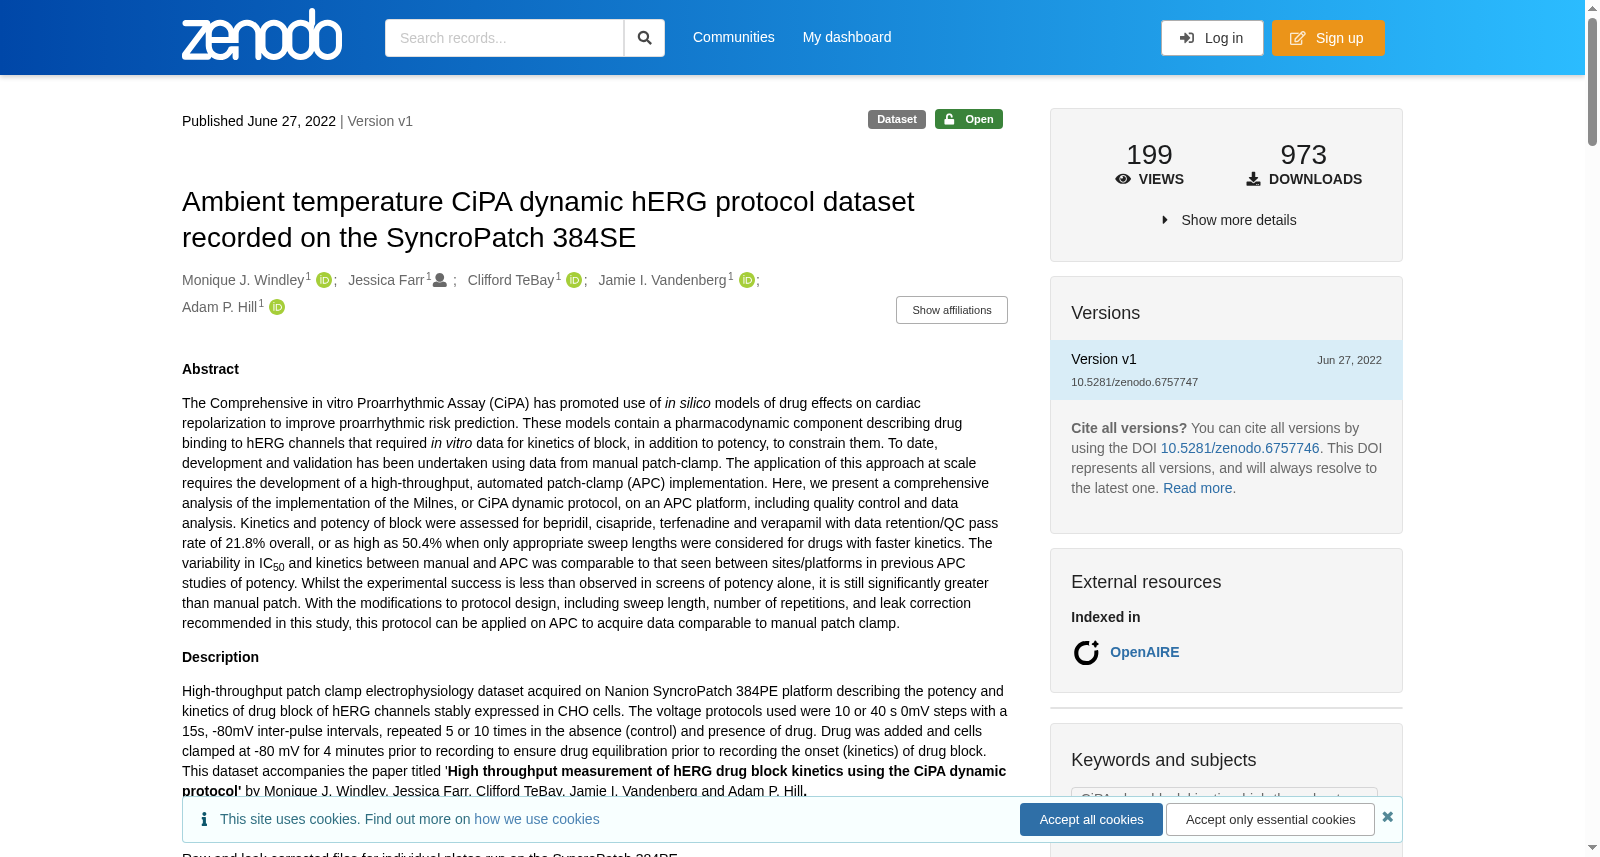
Task: Open the Zenodo logo home link
Action: [x=262, y=35]
